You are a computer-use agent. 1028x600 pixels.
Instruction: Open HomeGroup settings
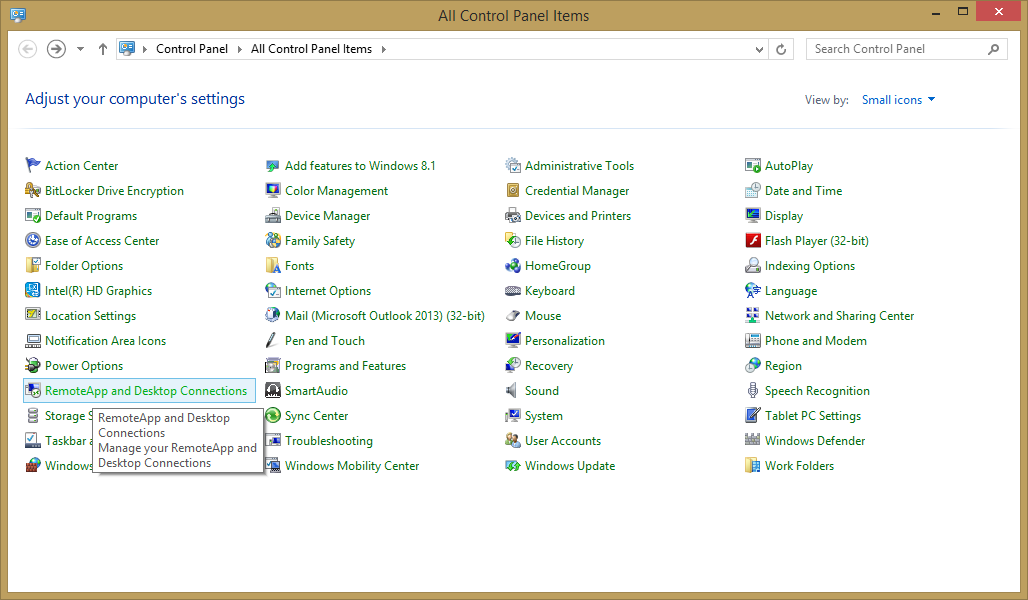point(556,265)
